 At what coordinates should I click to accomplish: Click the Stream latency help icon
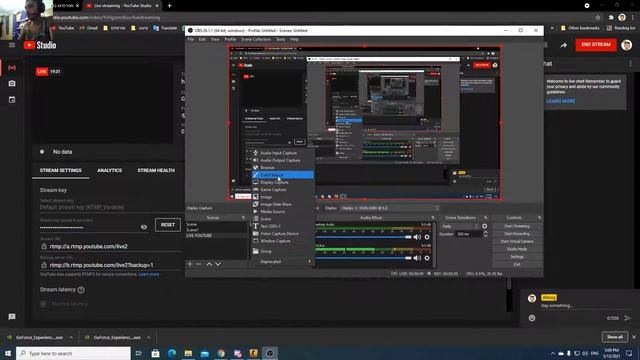click(x=81, y=290)
